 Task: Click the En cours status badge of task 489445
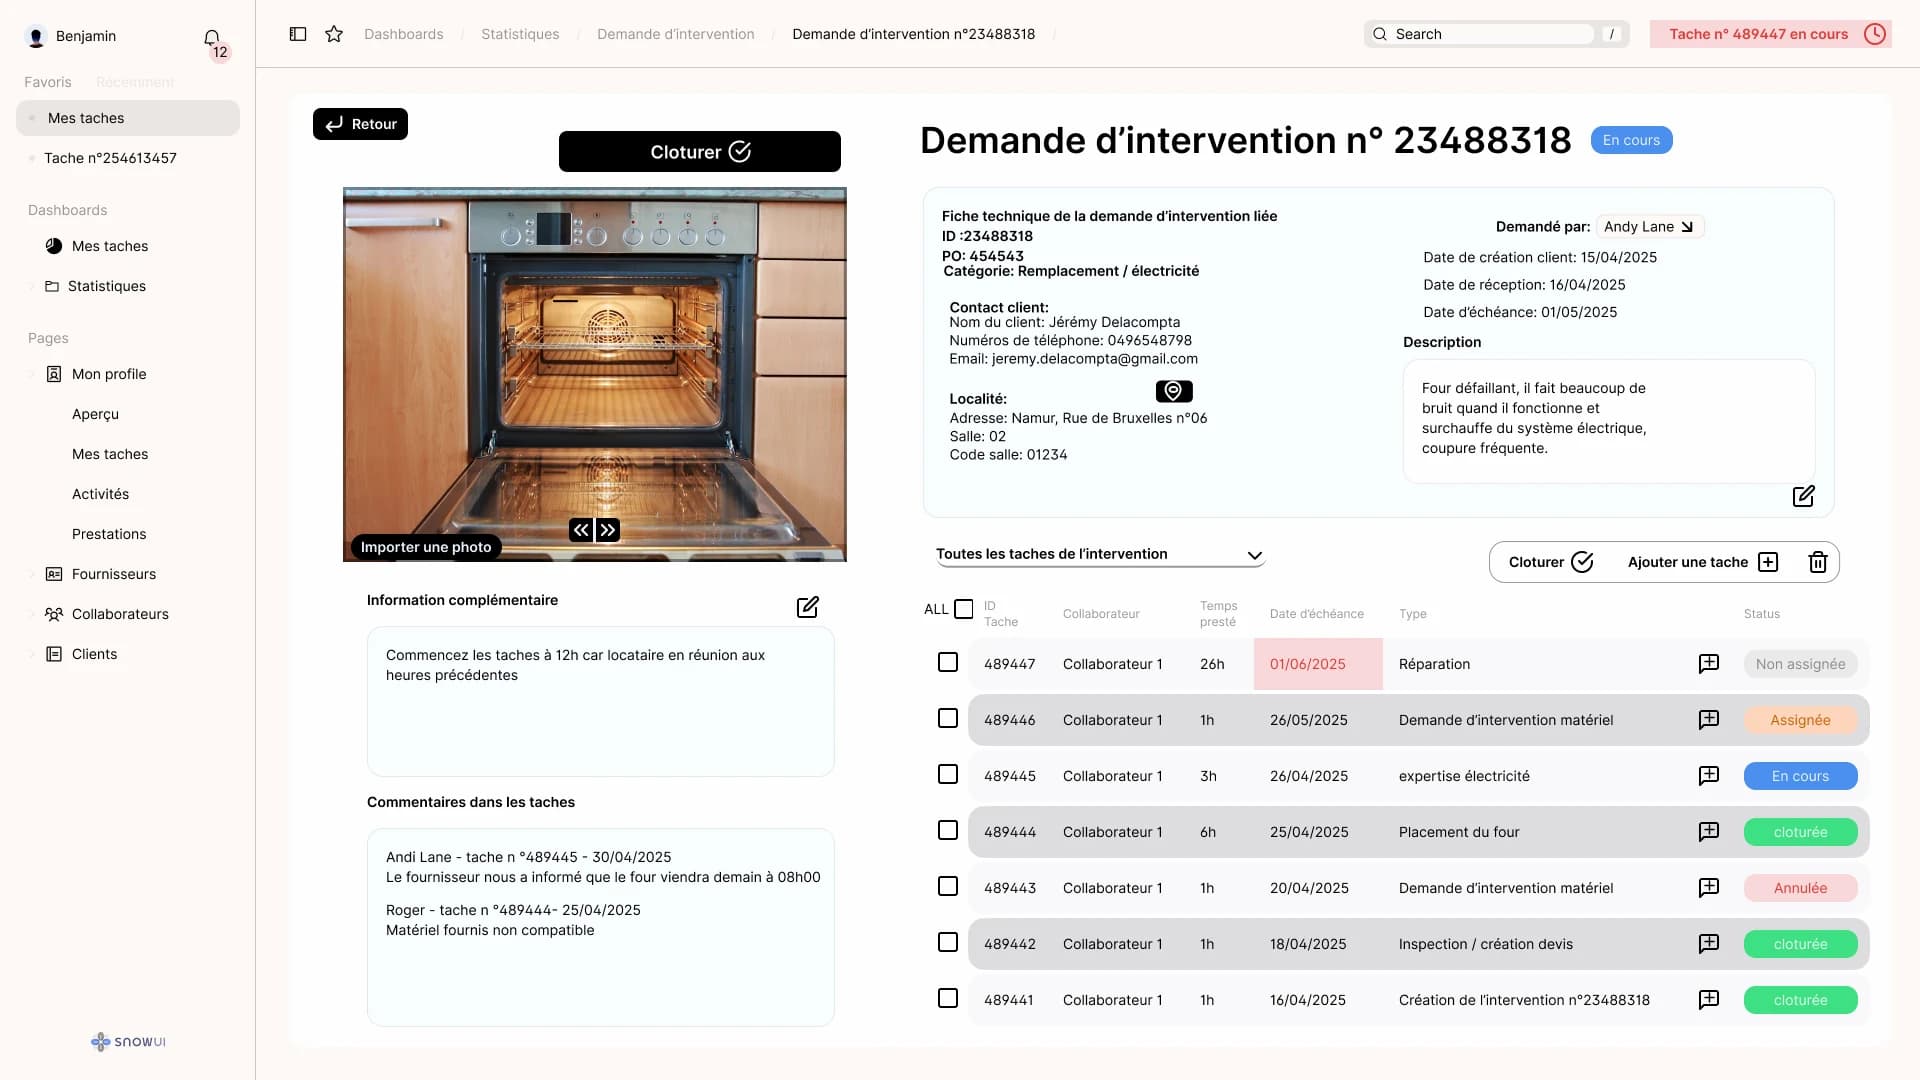[x=1800, y=776]
